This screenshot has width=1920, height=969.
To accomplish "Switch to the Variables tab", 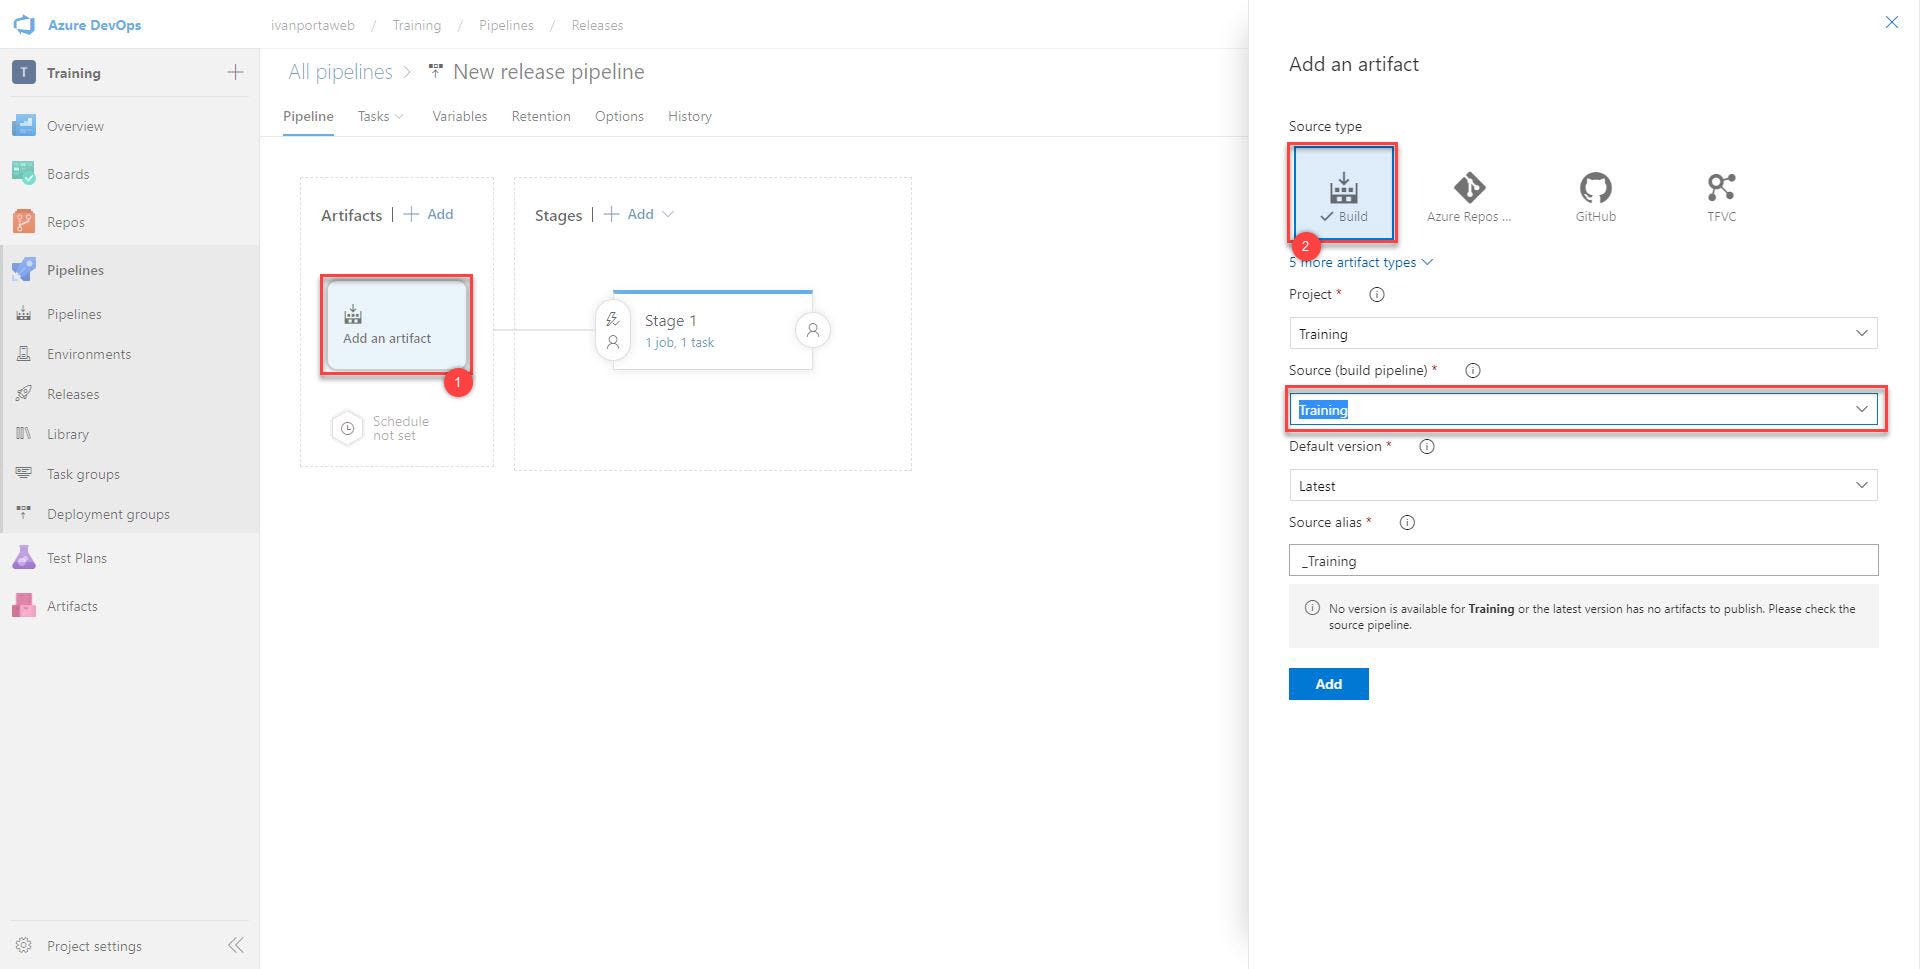I will pos(459,116).
